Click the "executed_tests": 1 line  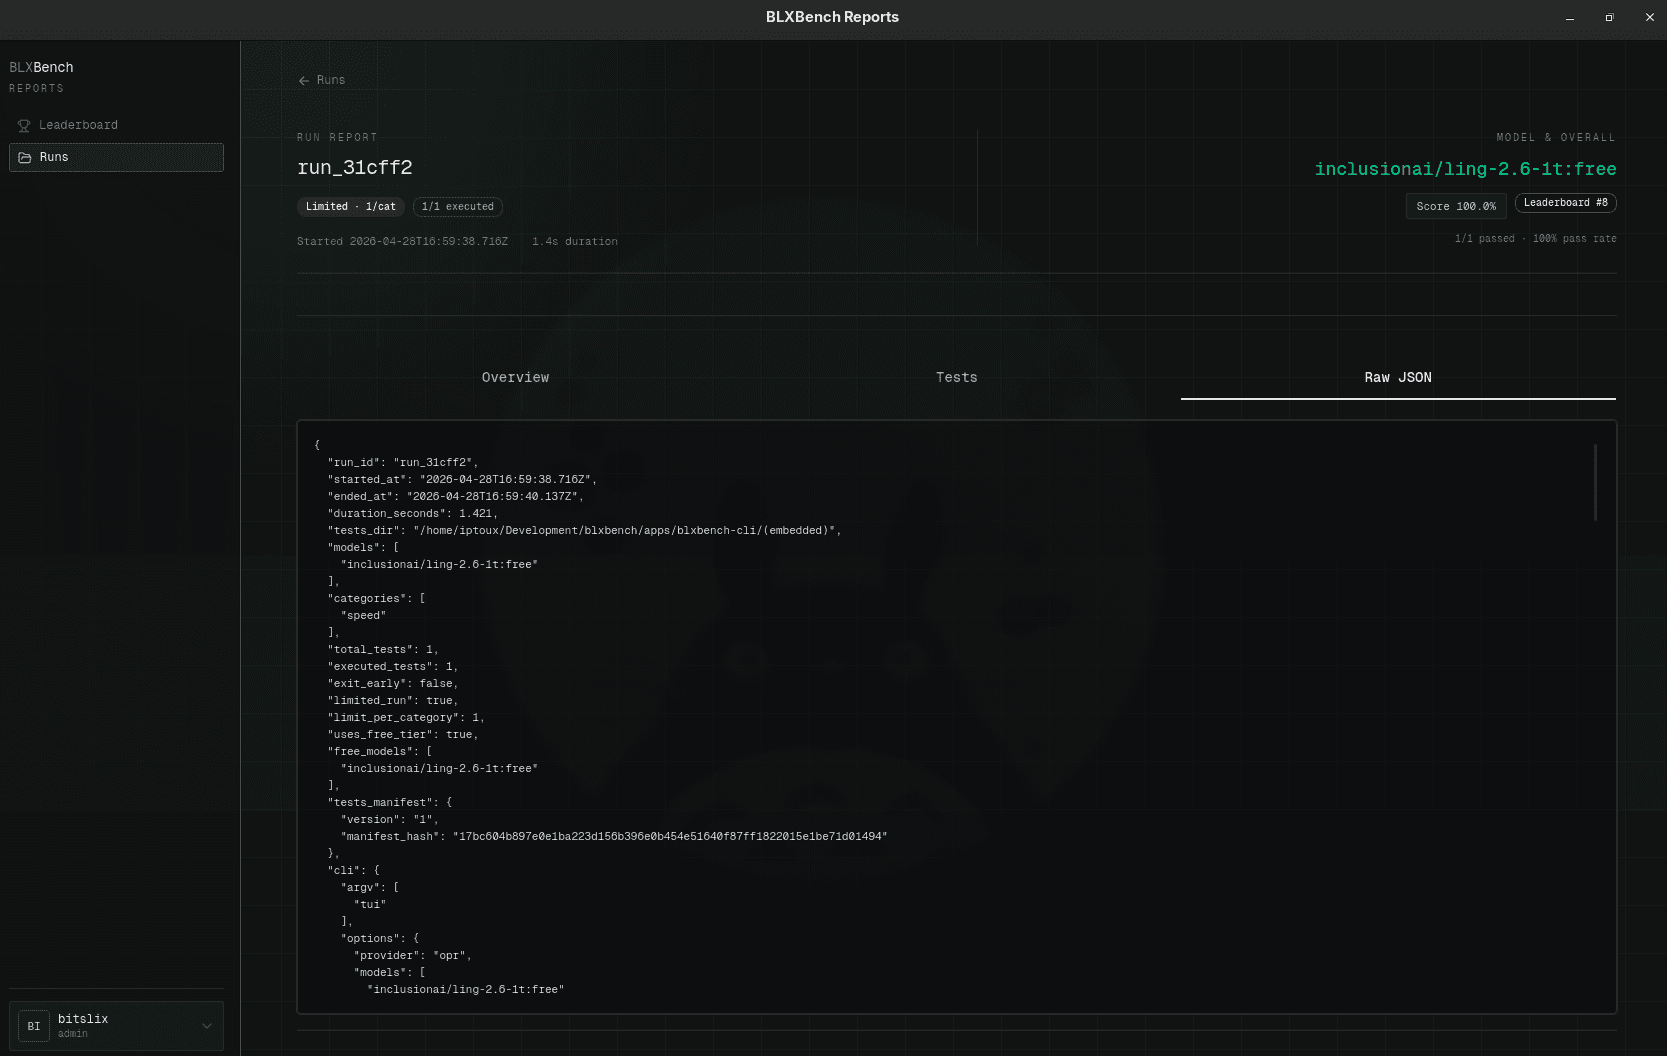393,667
